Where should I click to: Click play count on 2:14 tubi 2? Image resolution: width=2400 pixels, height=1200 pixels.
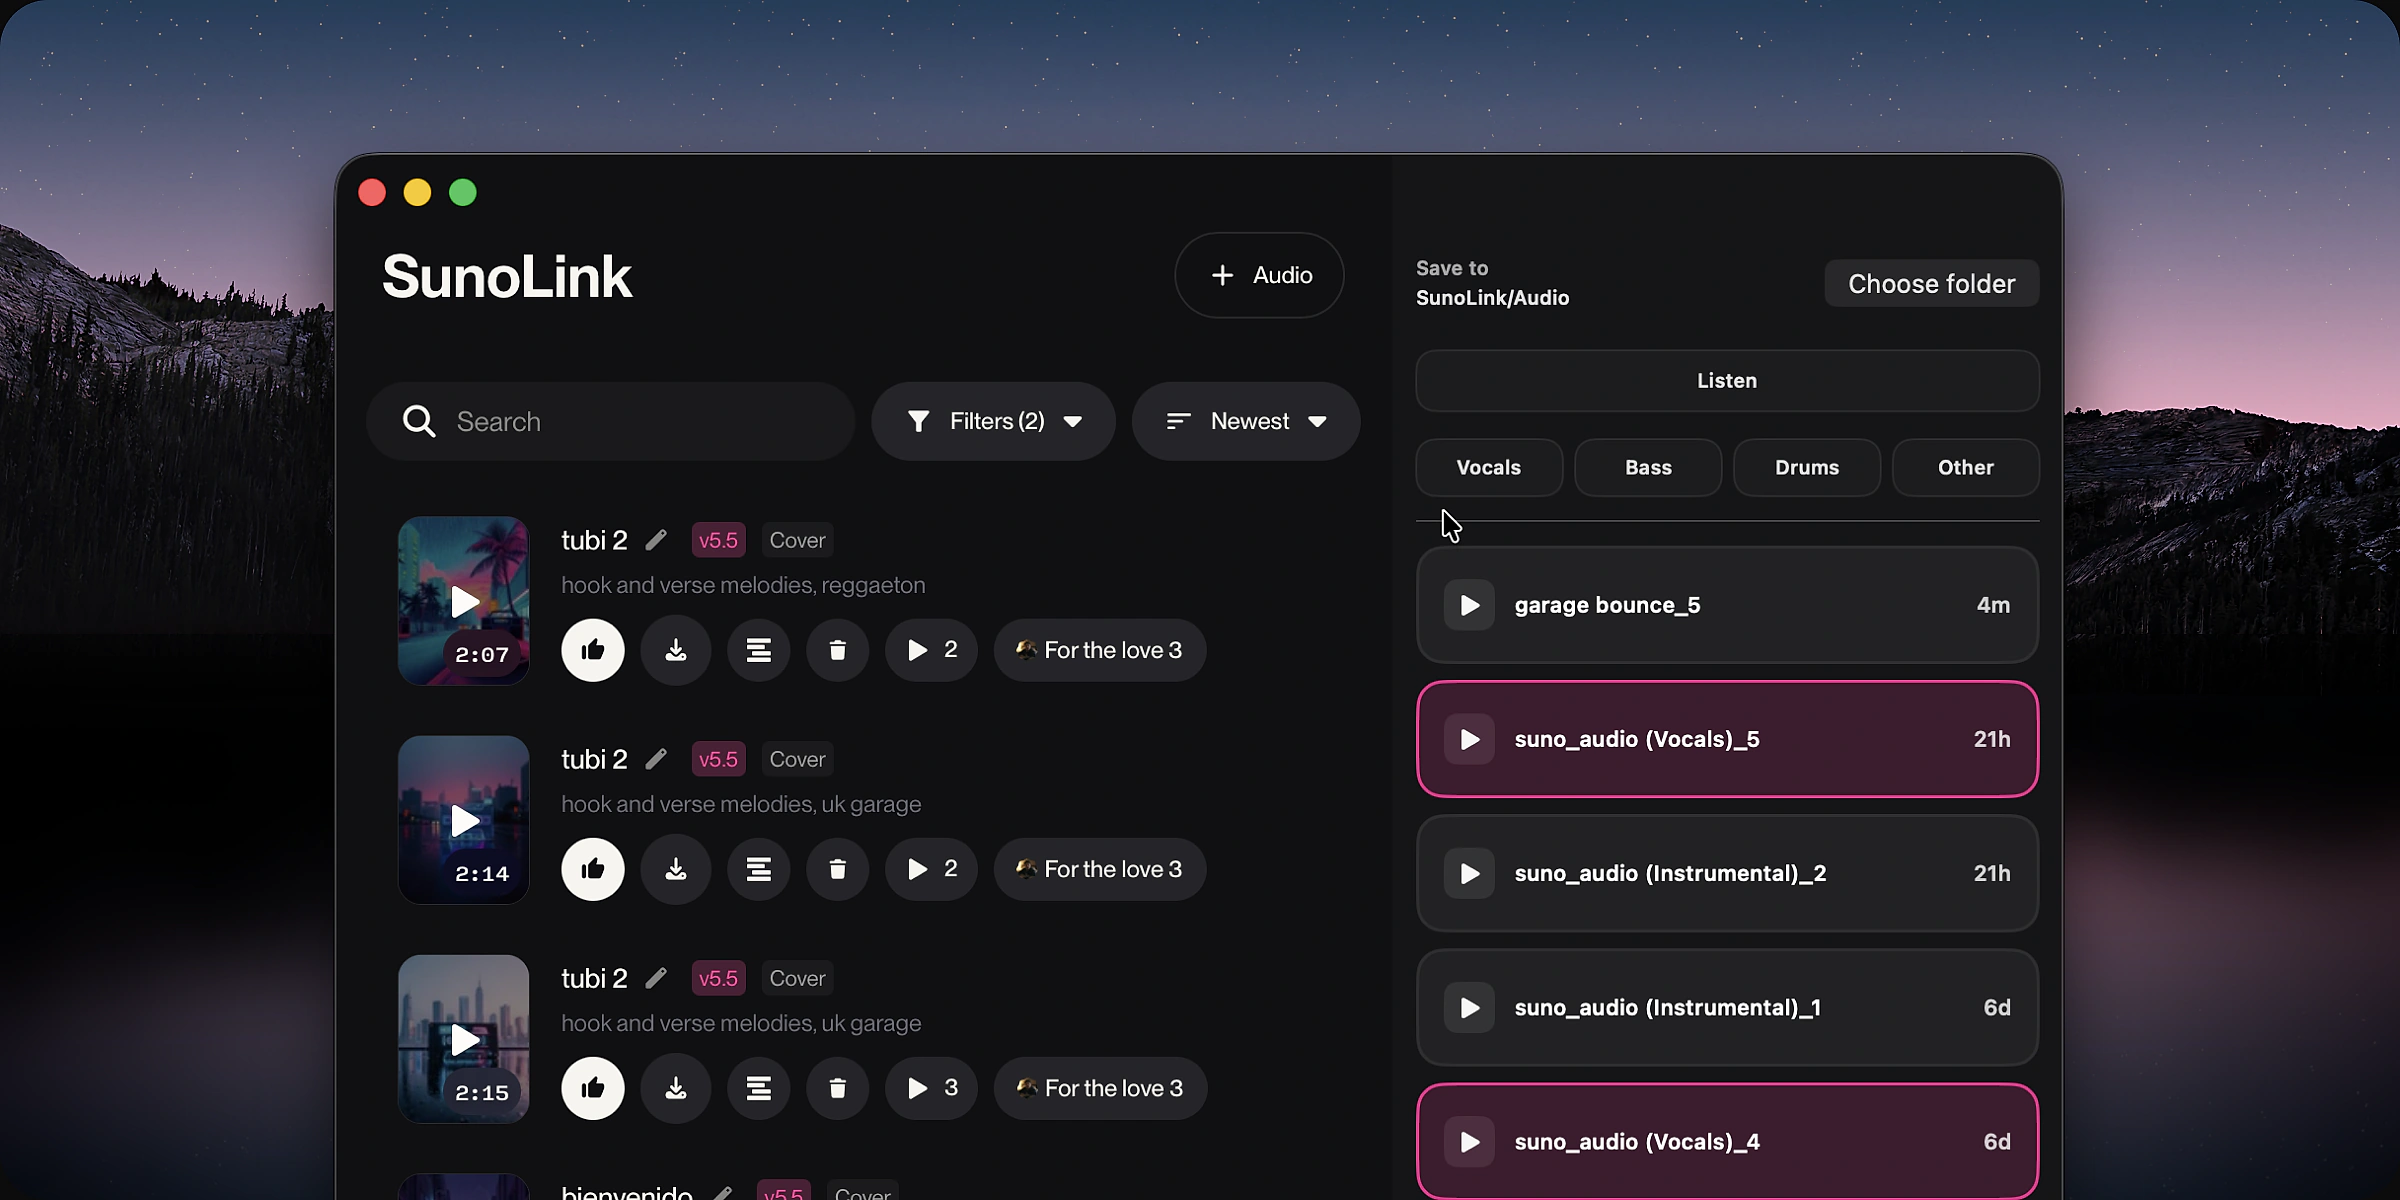pos(932,869)
